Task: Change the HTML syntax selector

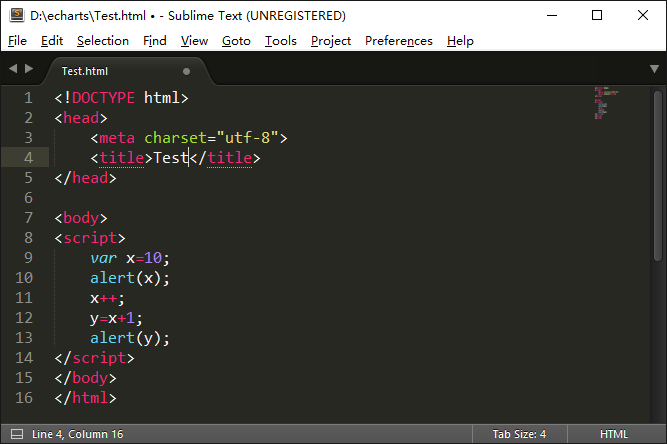Action: click(x=614, y=434)
